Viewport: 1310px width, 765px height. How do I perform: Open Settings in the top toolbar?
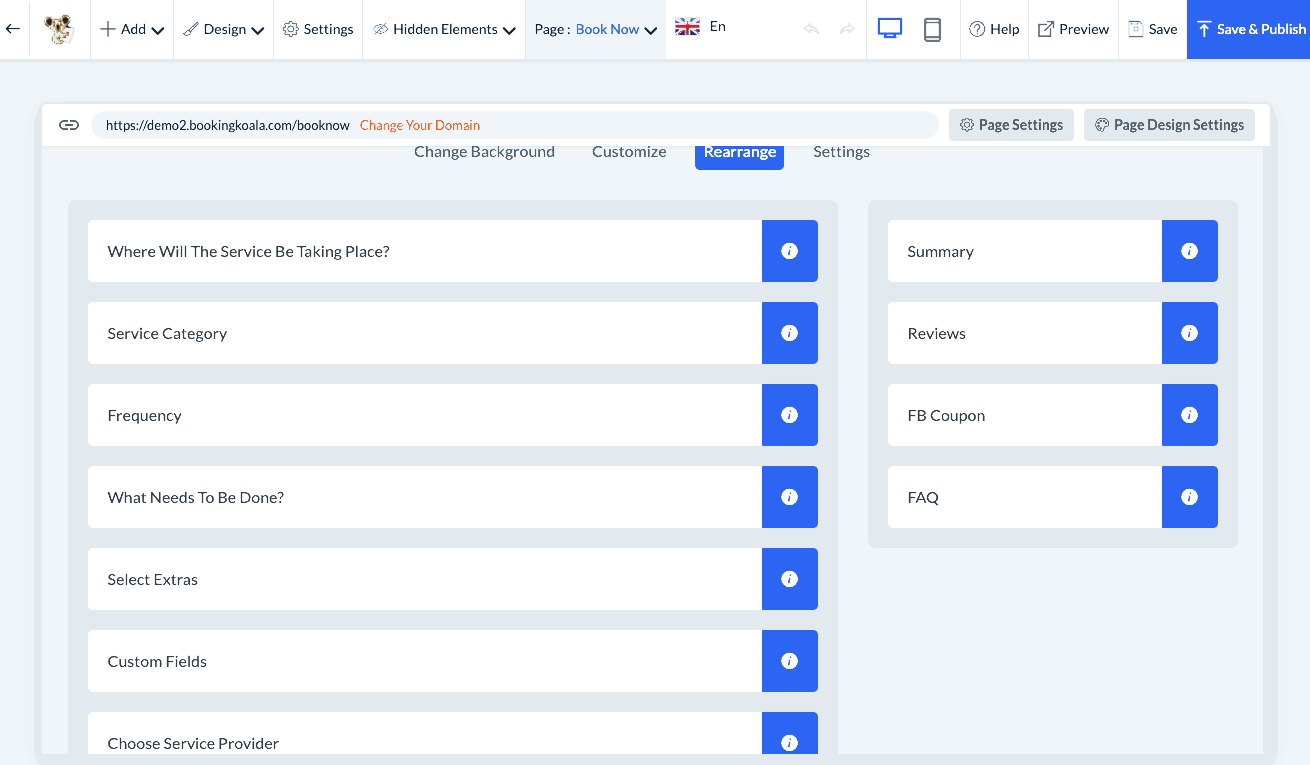pos(318,29)
